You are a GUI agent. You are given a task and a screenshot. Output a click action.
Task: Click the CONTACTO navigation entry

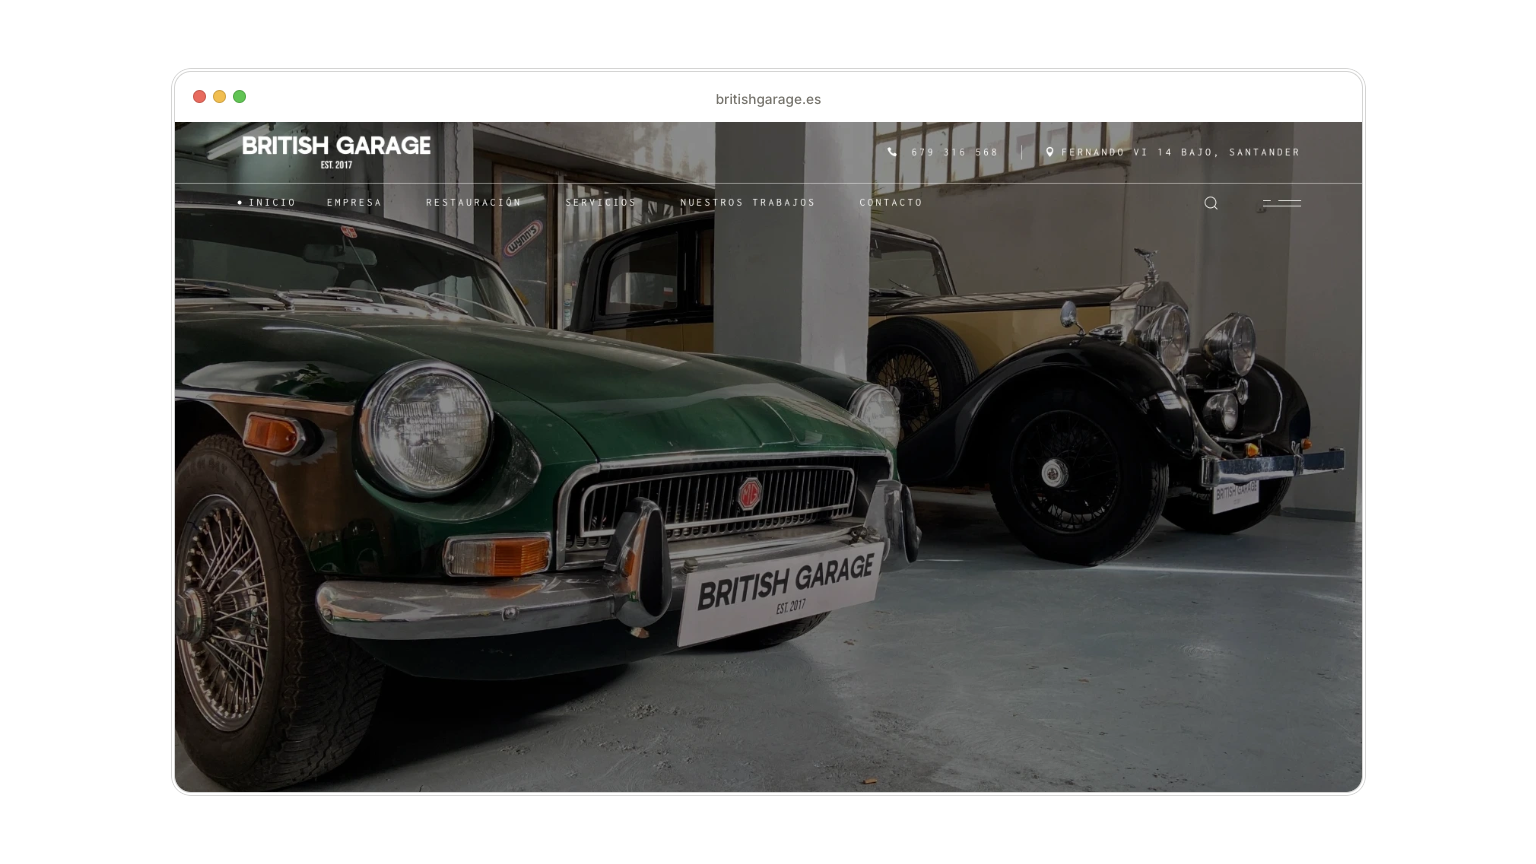pos(891,202)
